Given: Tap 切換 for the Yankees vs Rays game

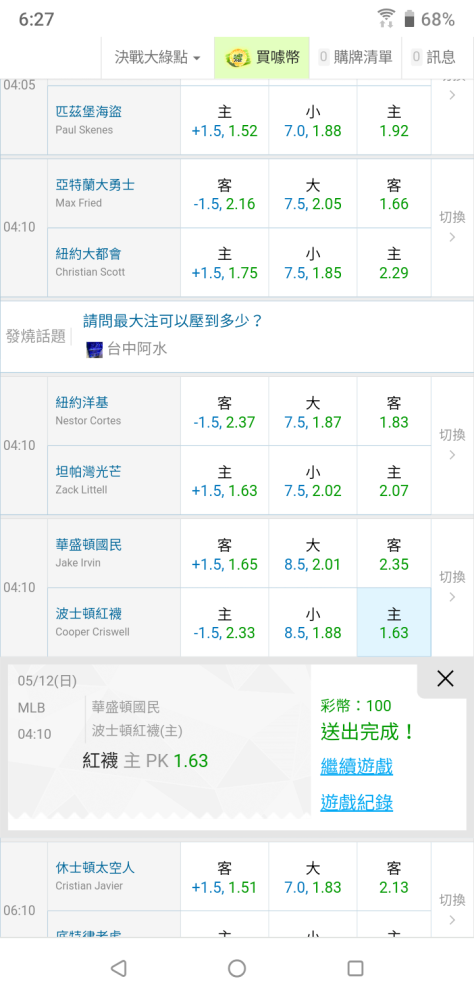Looking at the screenshot, I should 452,445.
